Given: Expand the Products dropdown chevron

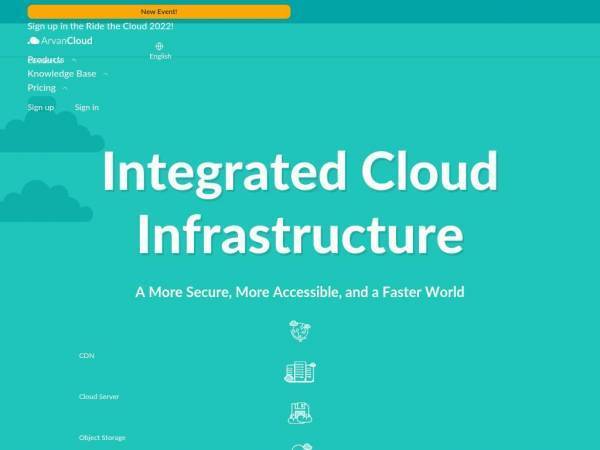Looking at the screenshot, I should pyautogui.click(x=74, y=60).
